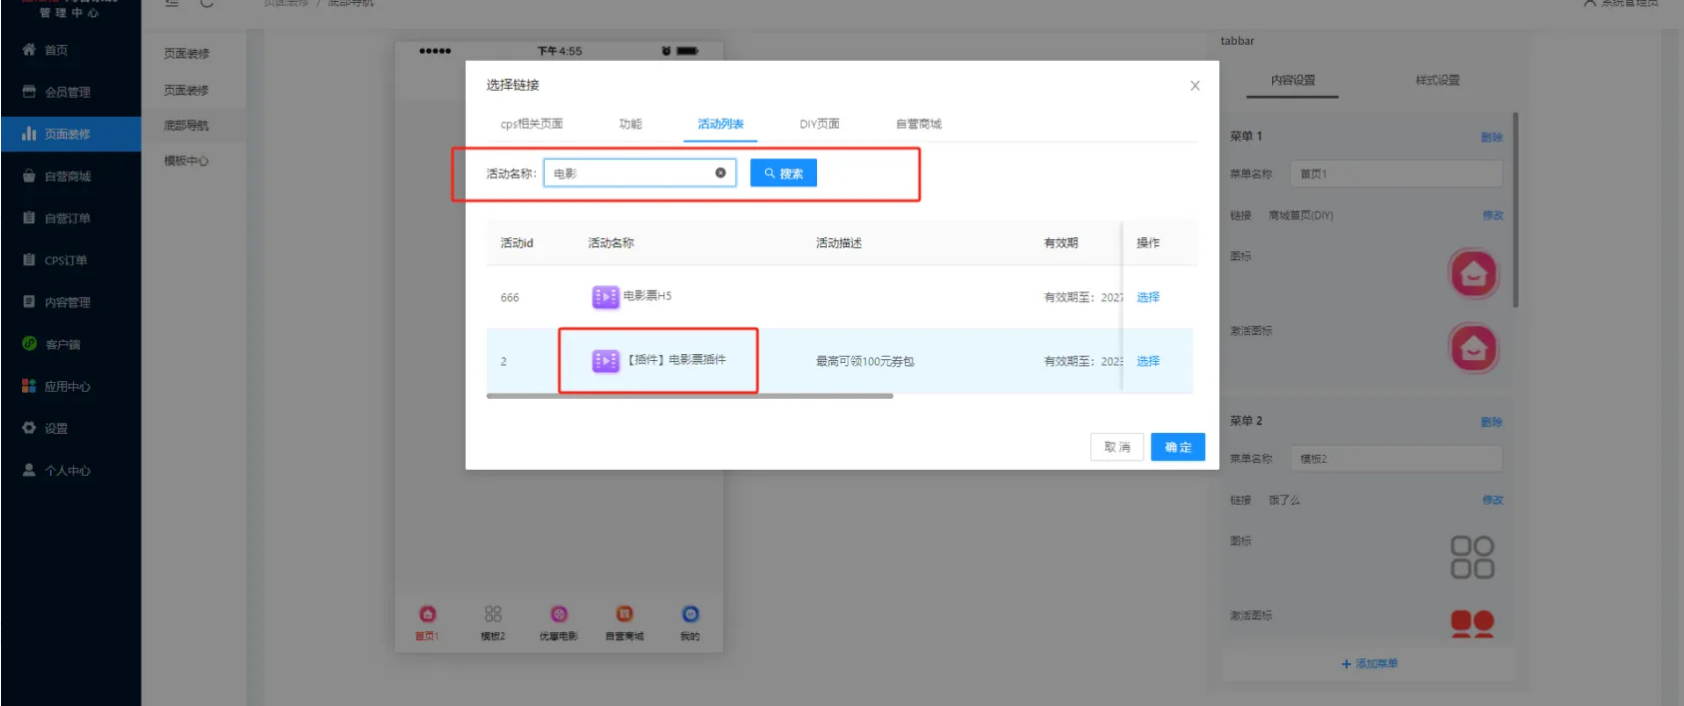The height and width of the screenshot is (706, 1684).
Task: Click 菜单 2 图标 four-squares thumbnail
Action: [1472, 557]
